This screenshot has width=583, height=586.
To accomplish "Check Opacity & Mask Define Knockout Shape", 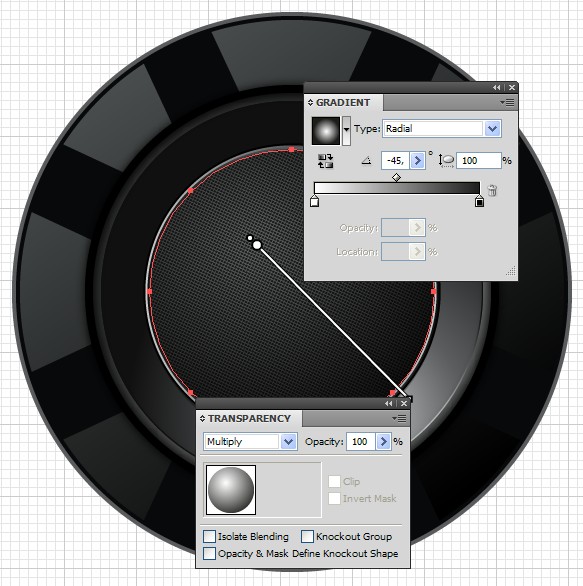I will 209,553.
